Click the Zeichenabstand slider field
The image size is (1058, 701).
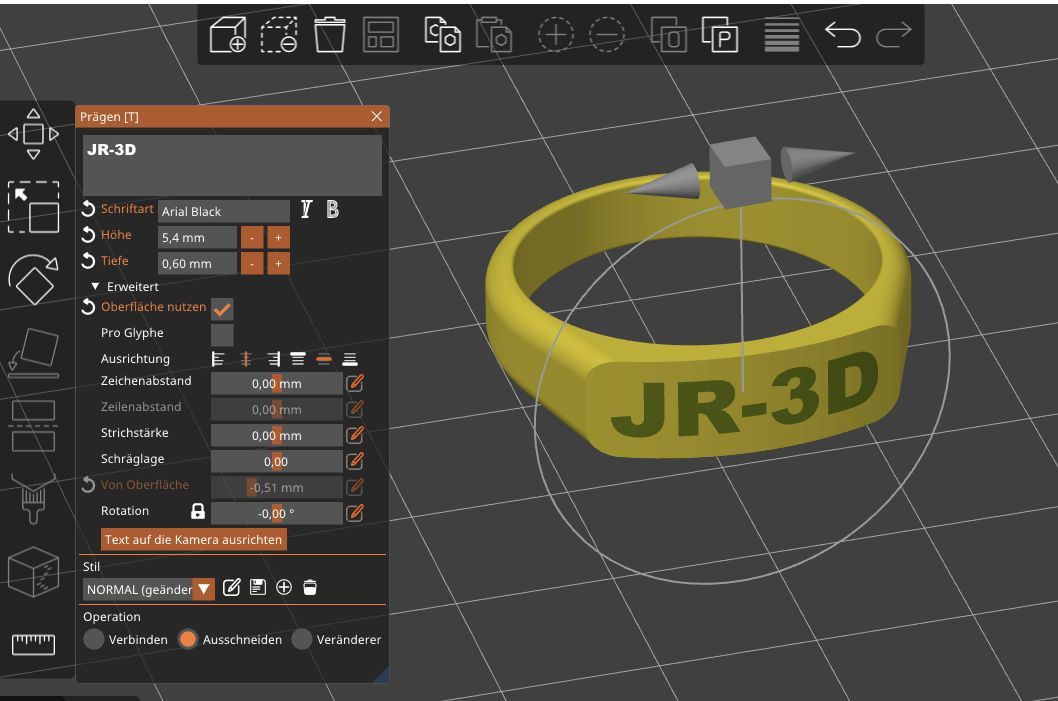coord(277,383)
